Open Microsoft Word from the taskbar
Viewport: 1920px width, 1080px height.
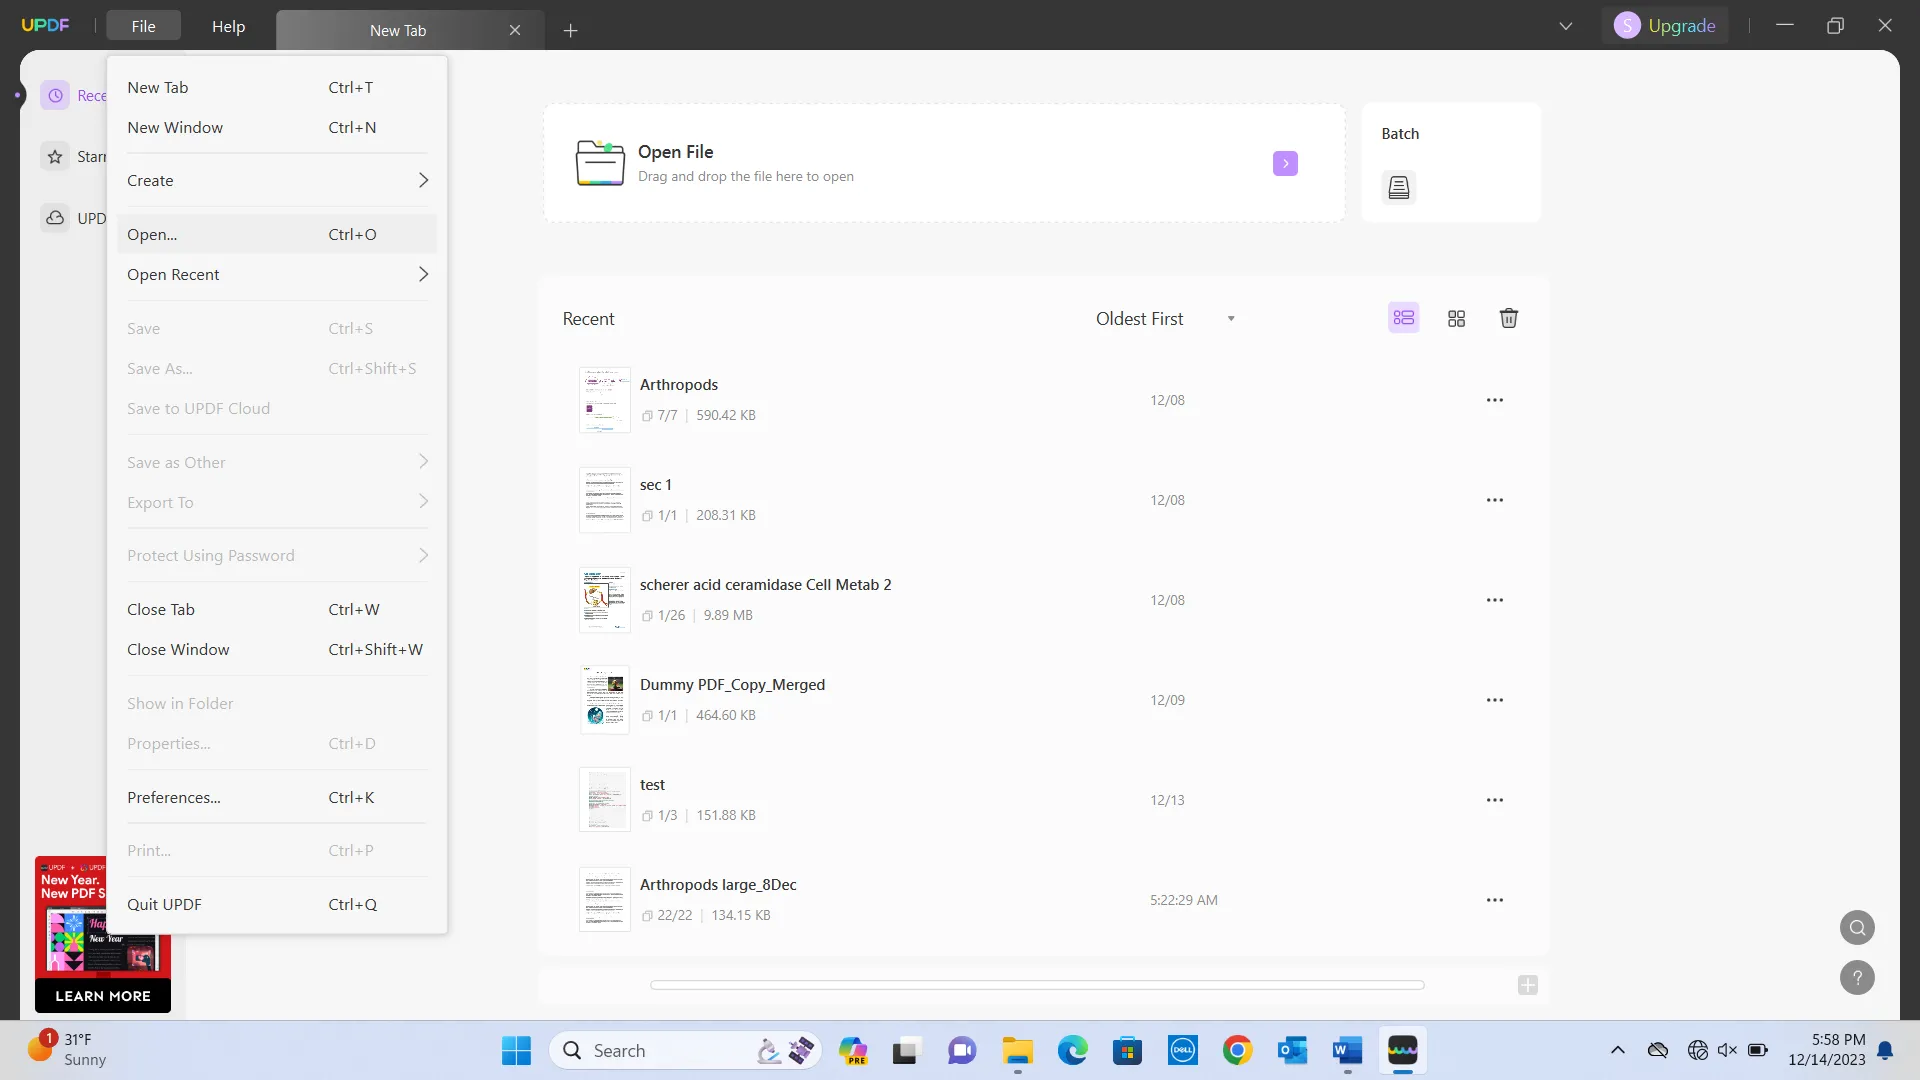click(x=1347, y=1051)
